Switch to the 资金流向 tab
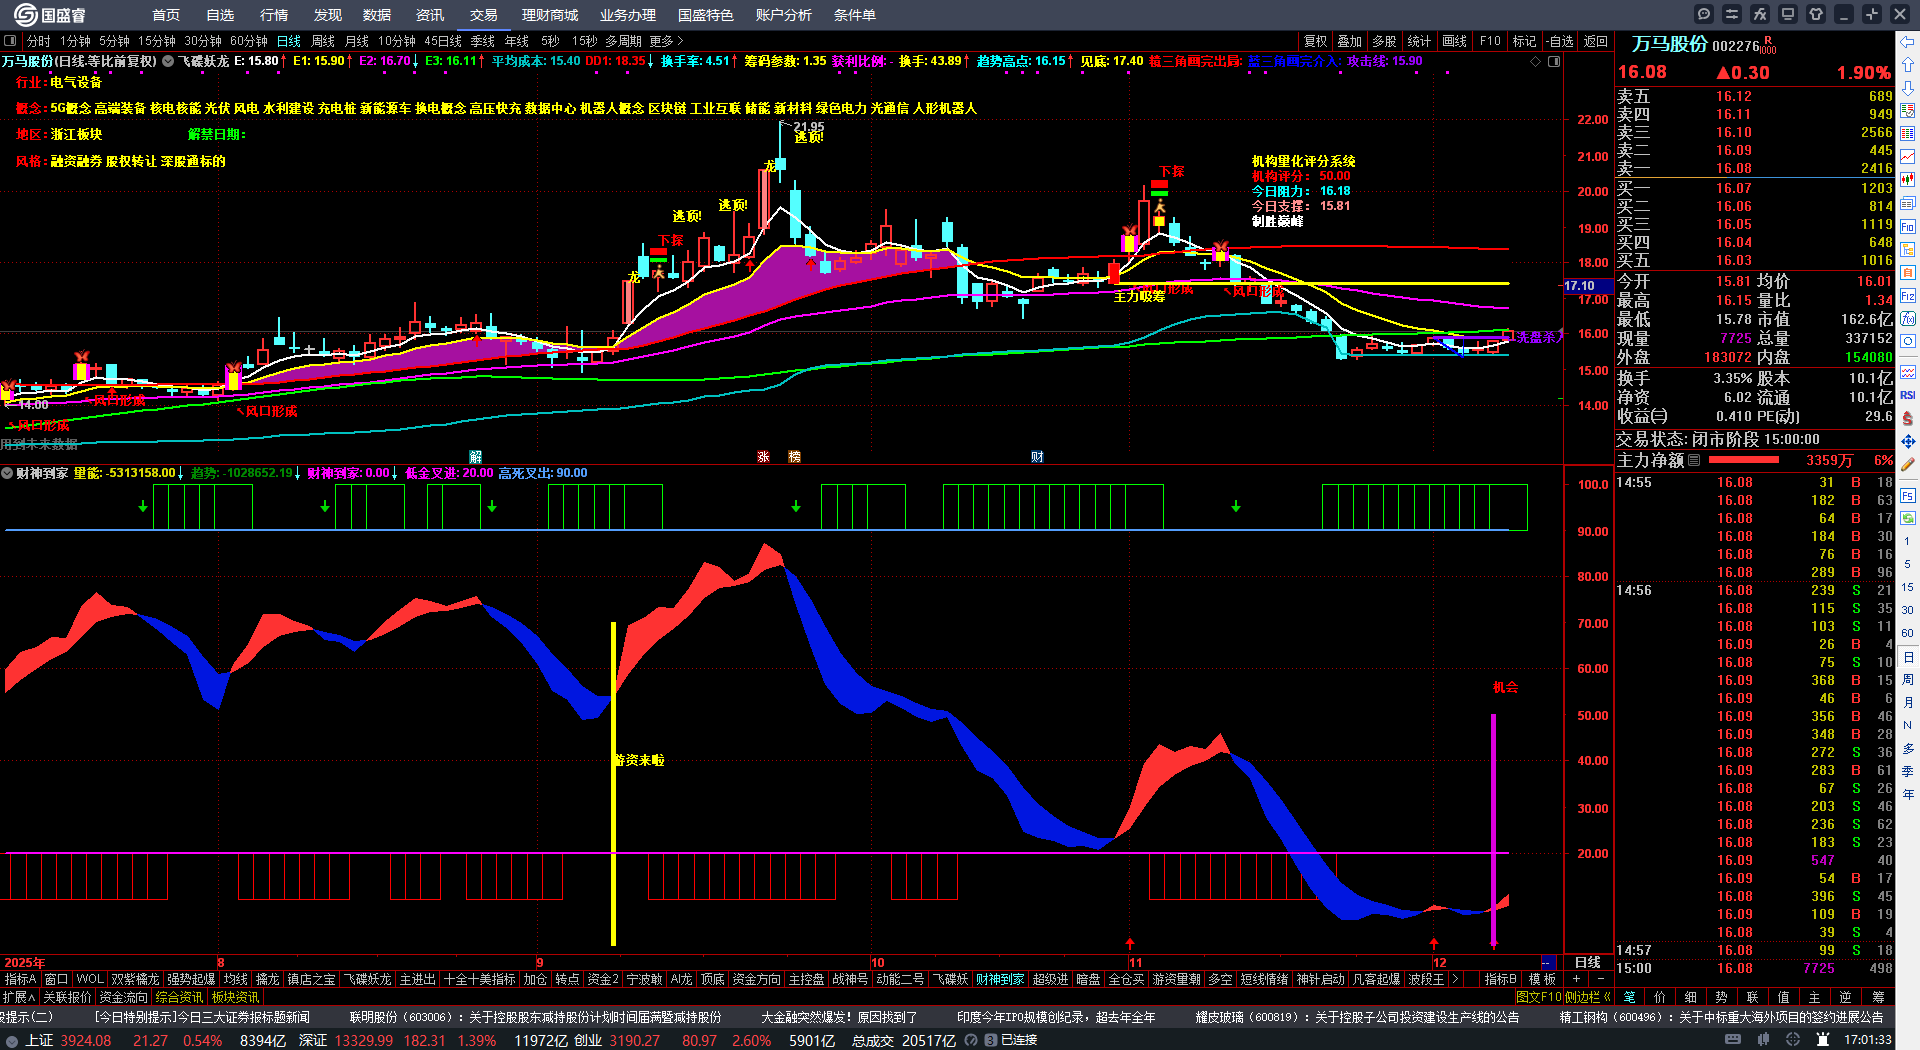The width and height of the screenshot is (1920, 1050). tap(123, 997)
